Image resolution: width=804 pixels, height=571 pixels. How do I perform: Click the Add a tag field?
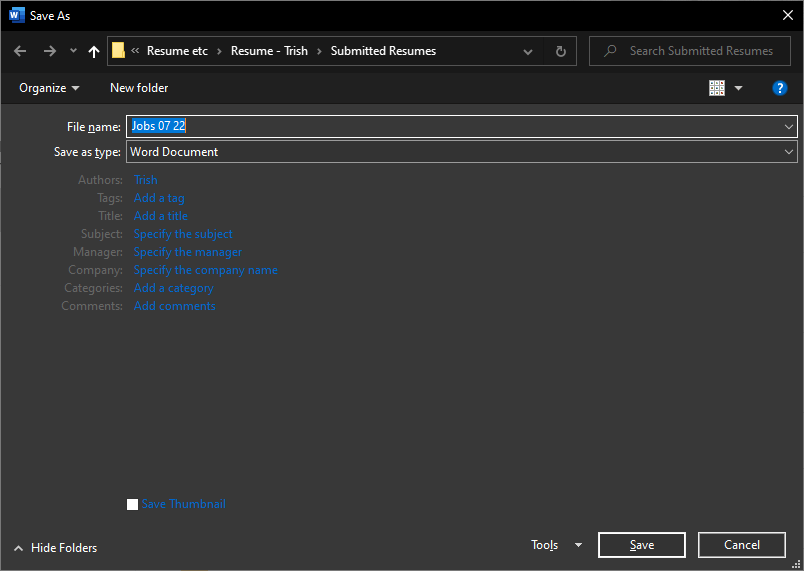tap(159, 198)
